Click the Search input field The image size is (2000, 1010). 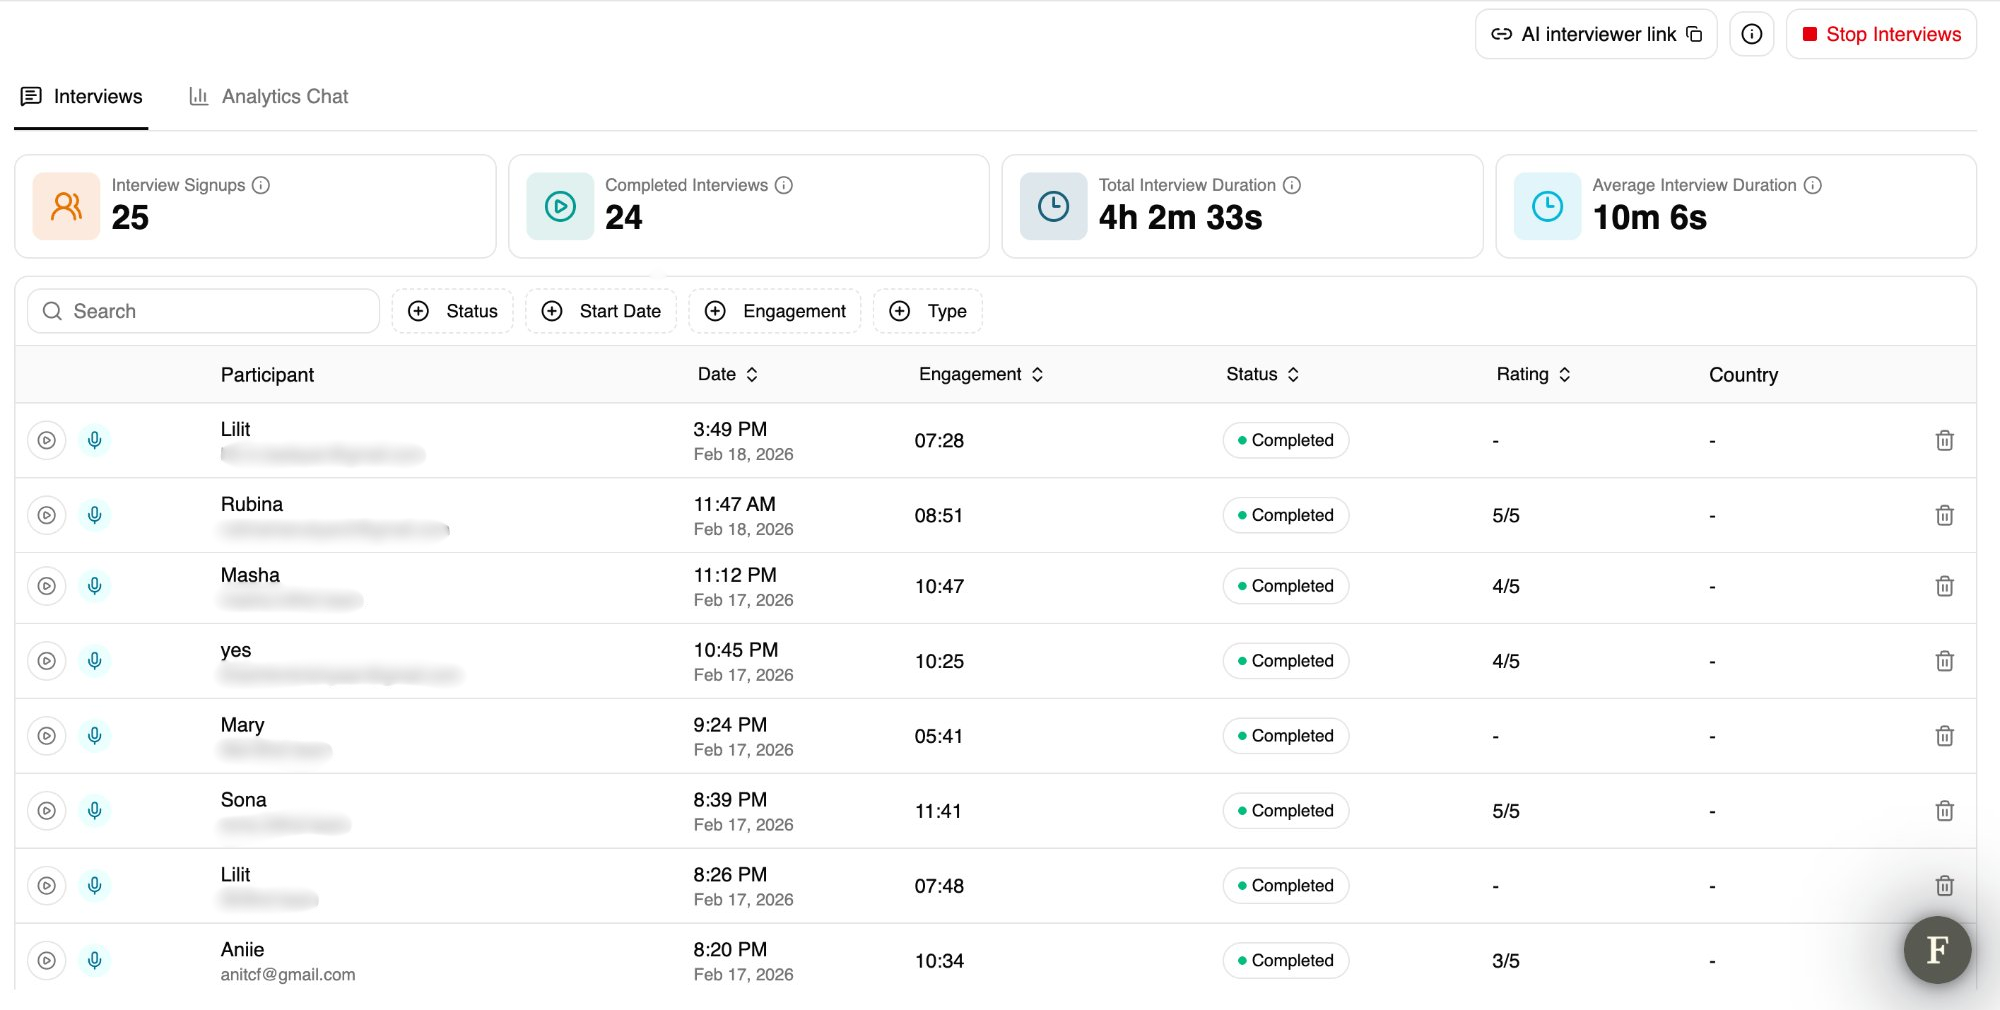point(203,311)
